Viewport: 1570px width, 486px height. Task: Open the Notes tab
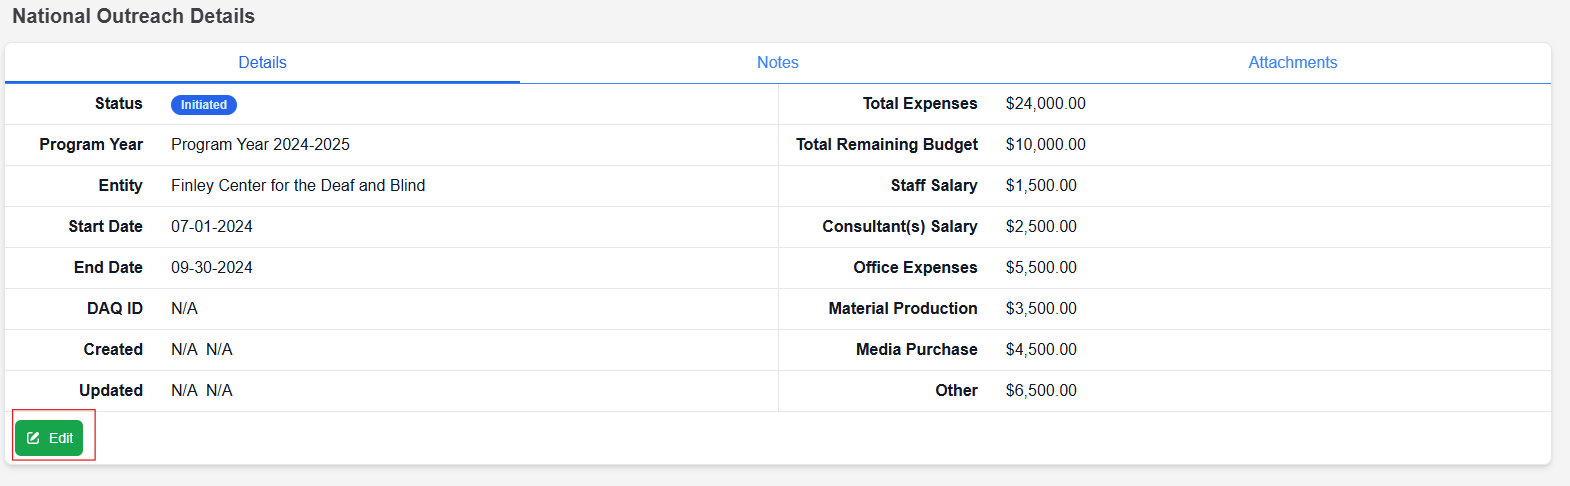pyautogui.click(x=777, y=62)
